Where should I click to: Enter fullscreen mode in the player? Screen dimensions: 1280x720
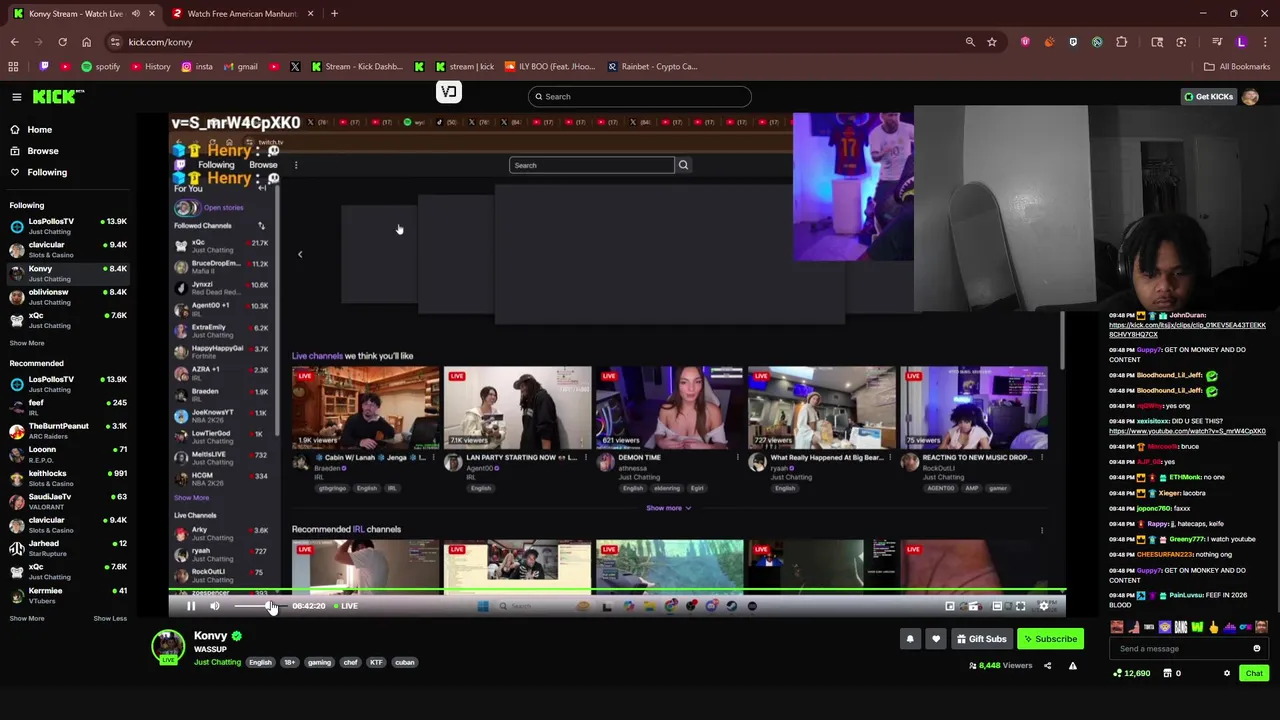(x=1020, y=606)
